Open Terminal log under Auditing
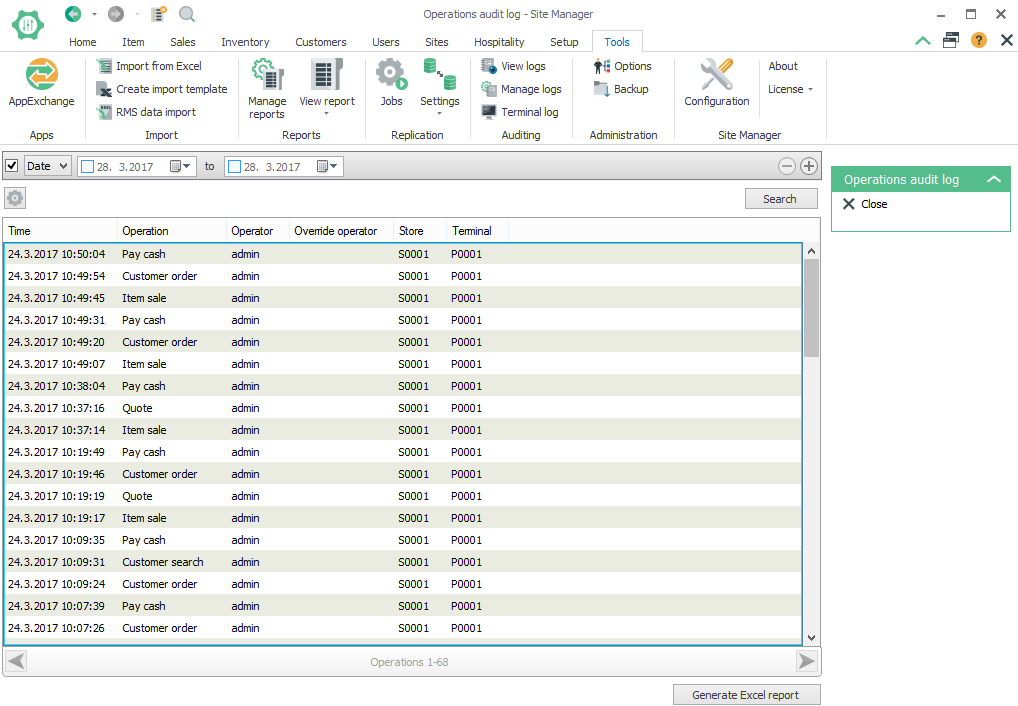1018x706 pixels. point(533,111)
